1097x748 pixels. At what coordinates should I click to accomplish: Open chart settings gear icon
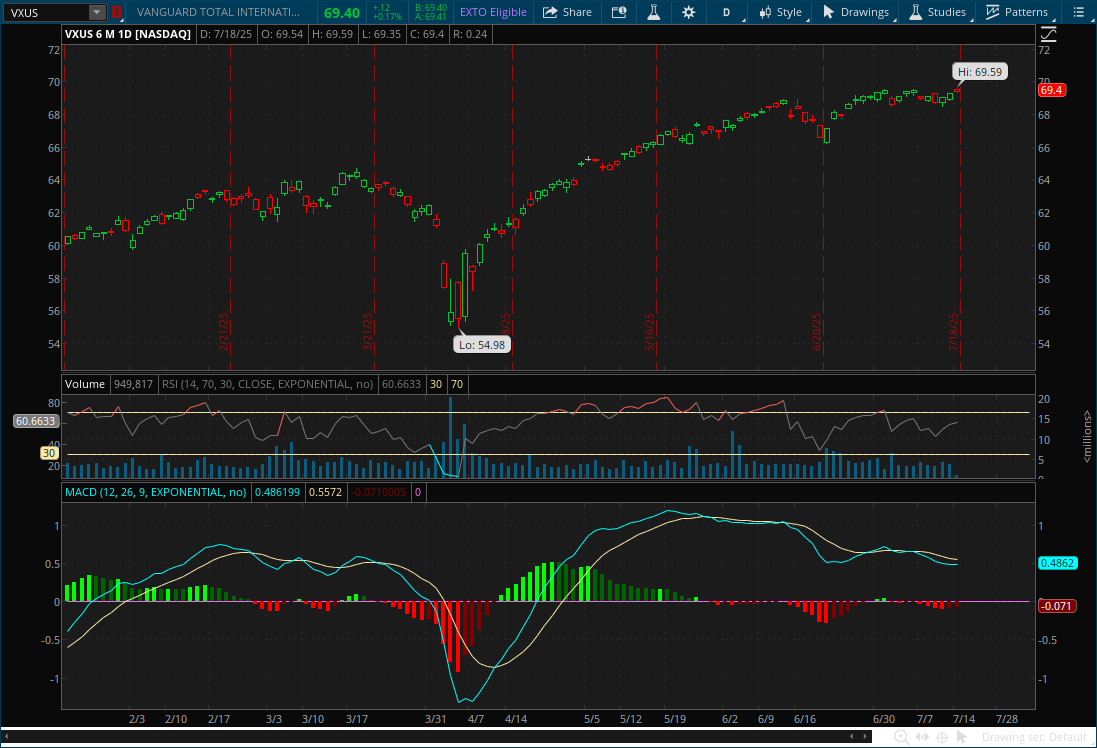688,12
